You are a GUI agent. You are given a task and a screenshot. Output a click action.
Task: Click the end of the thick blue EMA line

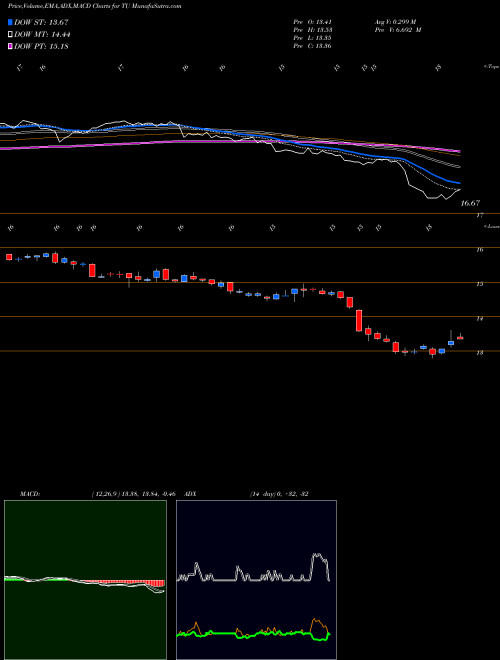(459, 183)
